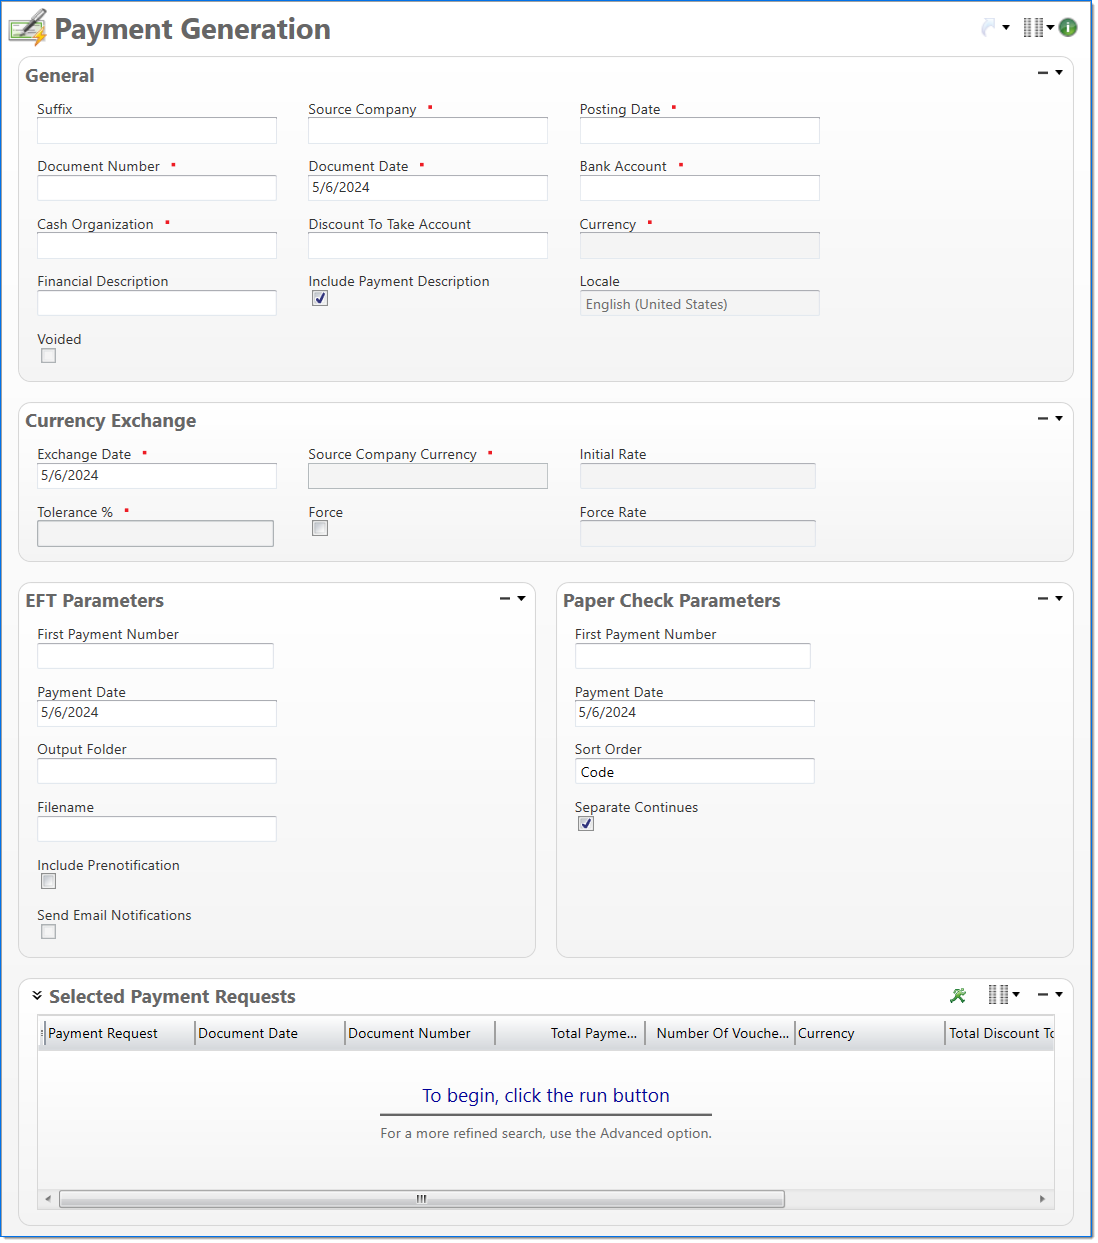Minimize the Paper Check Parameters panel
This screenshot has height=1243, width=1098.
[x=1043, y=599]
